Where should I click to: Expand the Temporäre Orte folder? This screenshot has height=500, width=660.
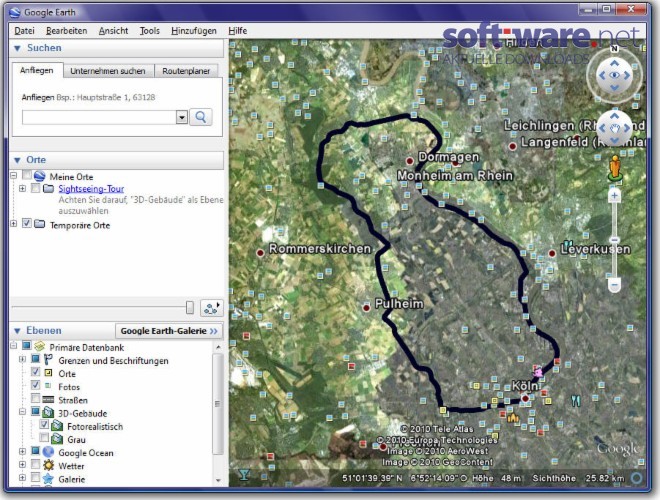(13, 223)
